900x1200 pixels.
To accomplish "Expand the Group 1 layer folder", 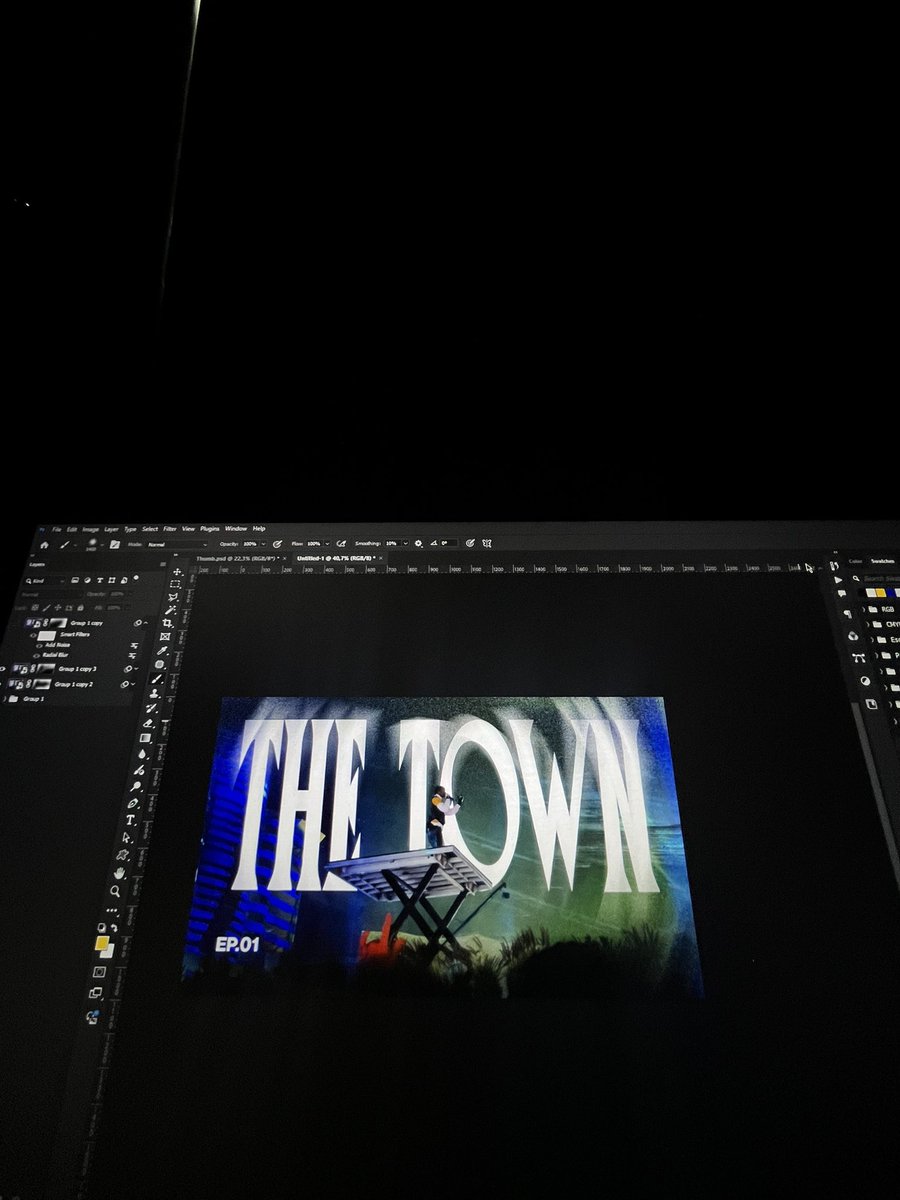I will coord(4,698).
